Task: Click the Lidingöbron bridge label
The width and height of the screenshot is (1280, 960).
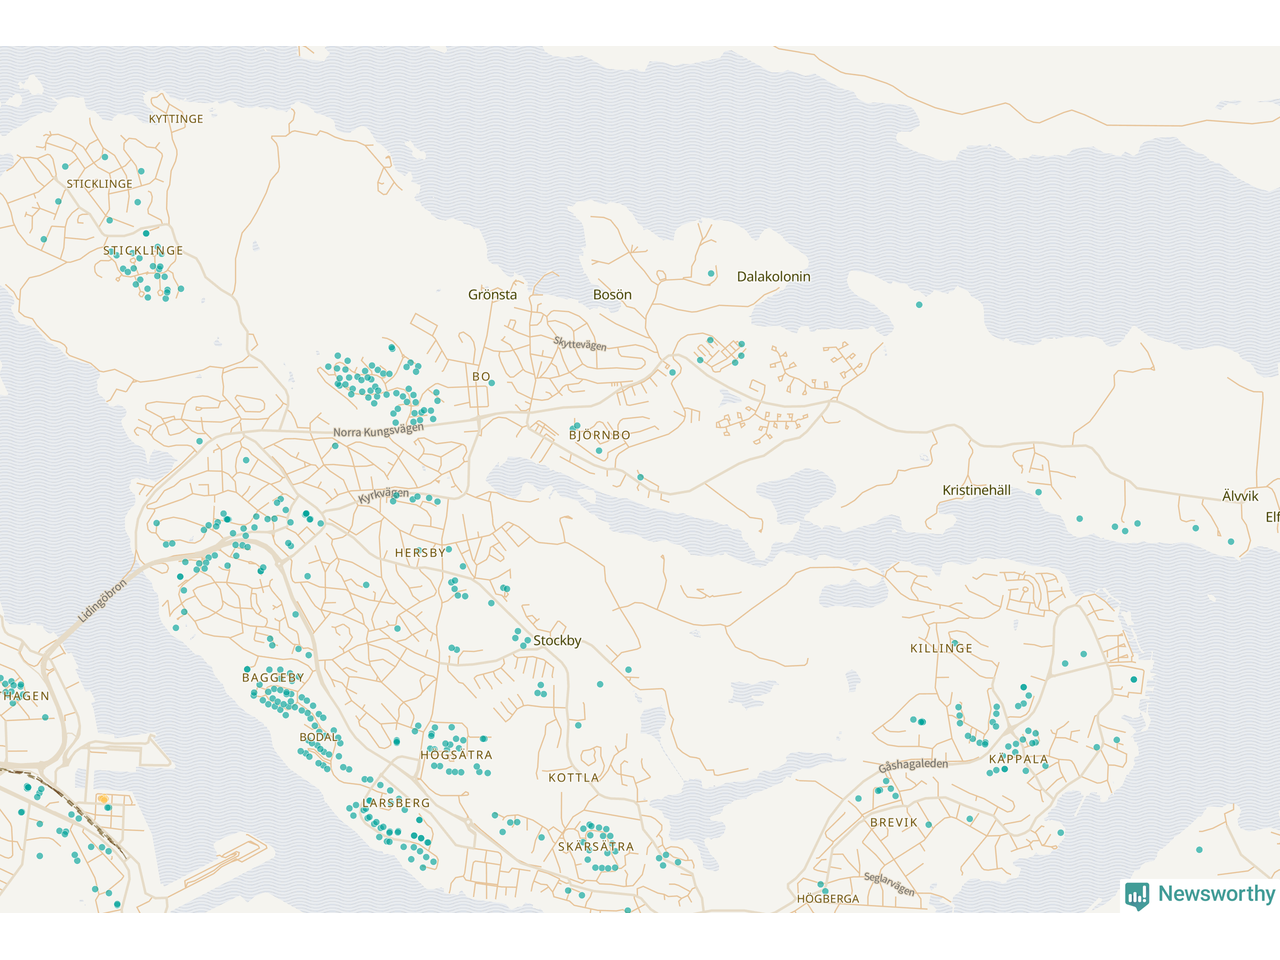Action: point(103,601)
